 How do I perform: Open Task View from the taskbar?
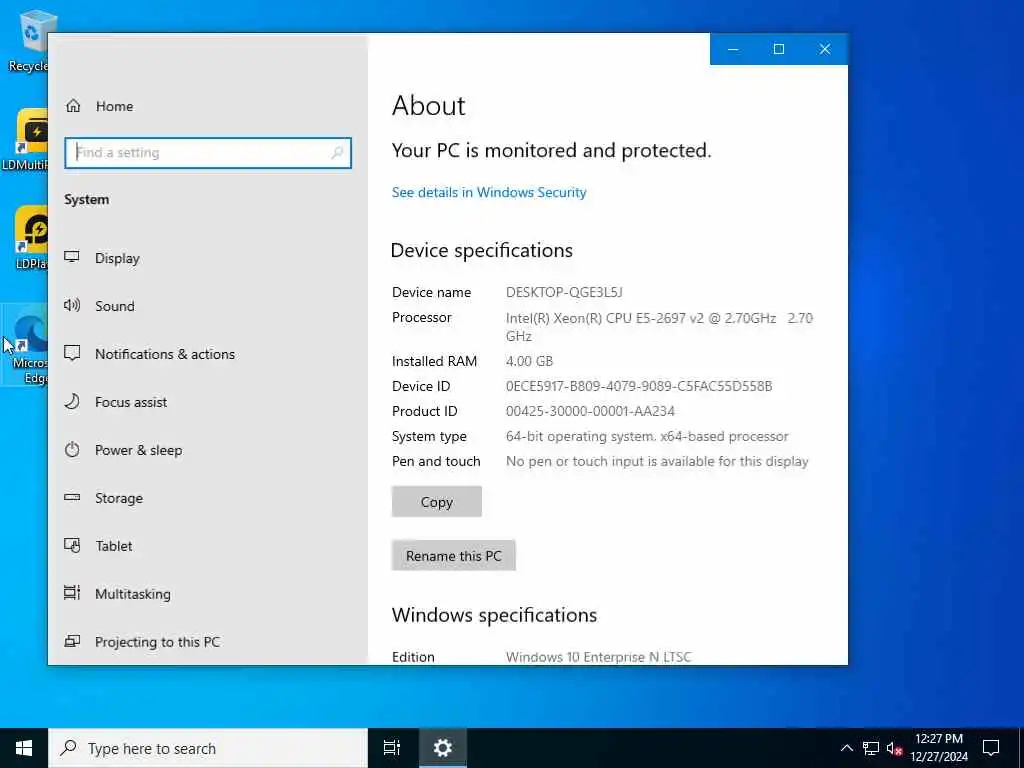pyautogui.click(x=392, y=748)
